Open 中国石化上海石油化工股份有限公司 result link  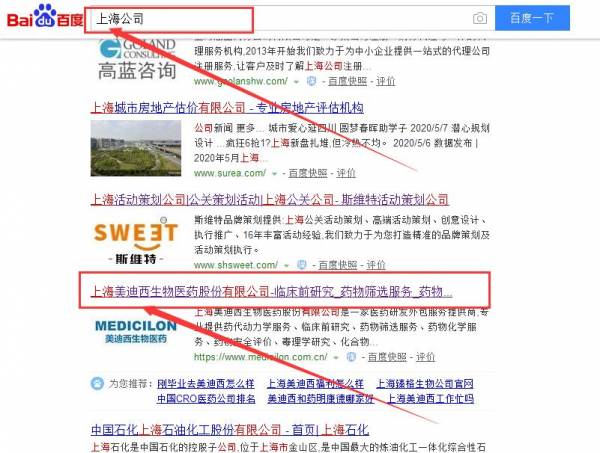[x=230, y=430]
